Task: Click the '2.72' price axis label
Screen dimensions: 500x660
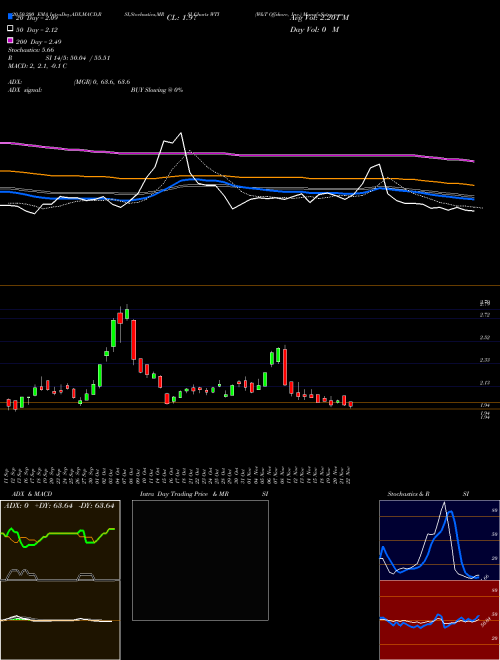Action: pyautogui.click(x=485, y=315)
